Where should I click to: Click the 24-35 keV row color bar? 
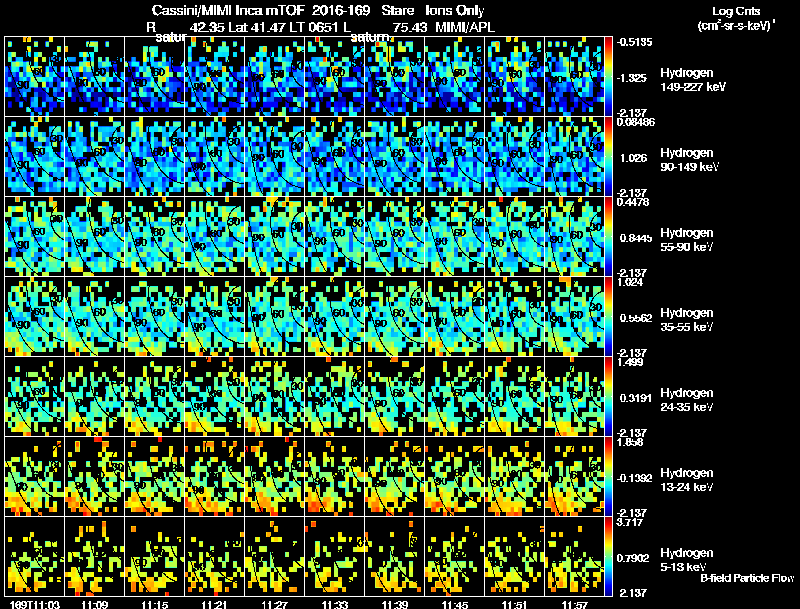pos(608,397)
